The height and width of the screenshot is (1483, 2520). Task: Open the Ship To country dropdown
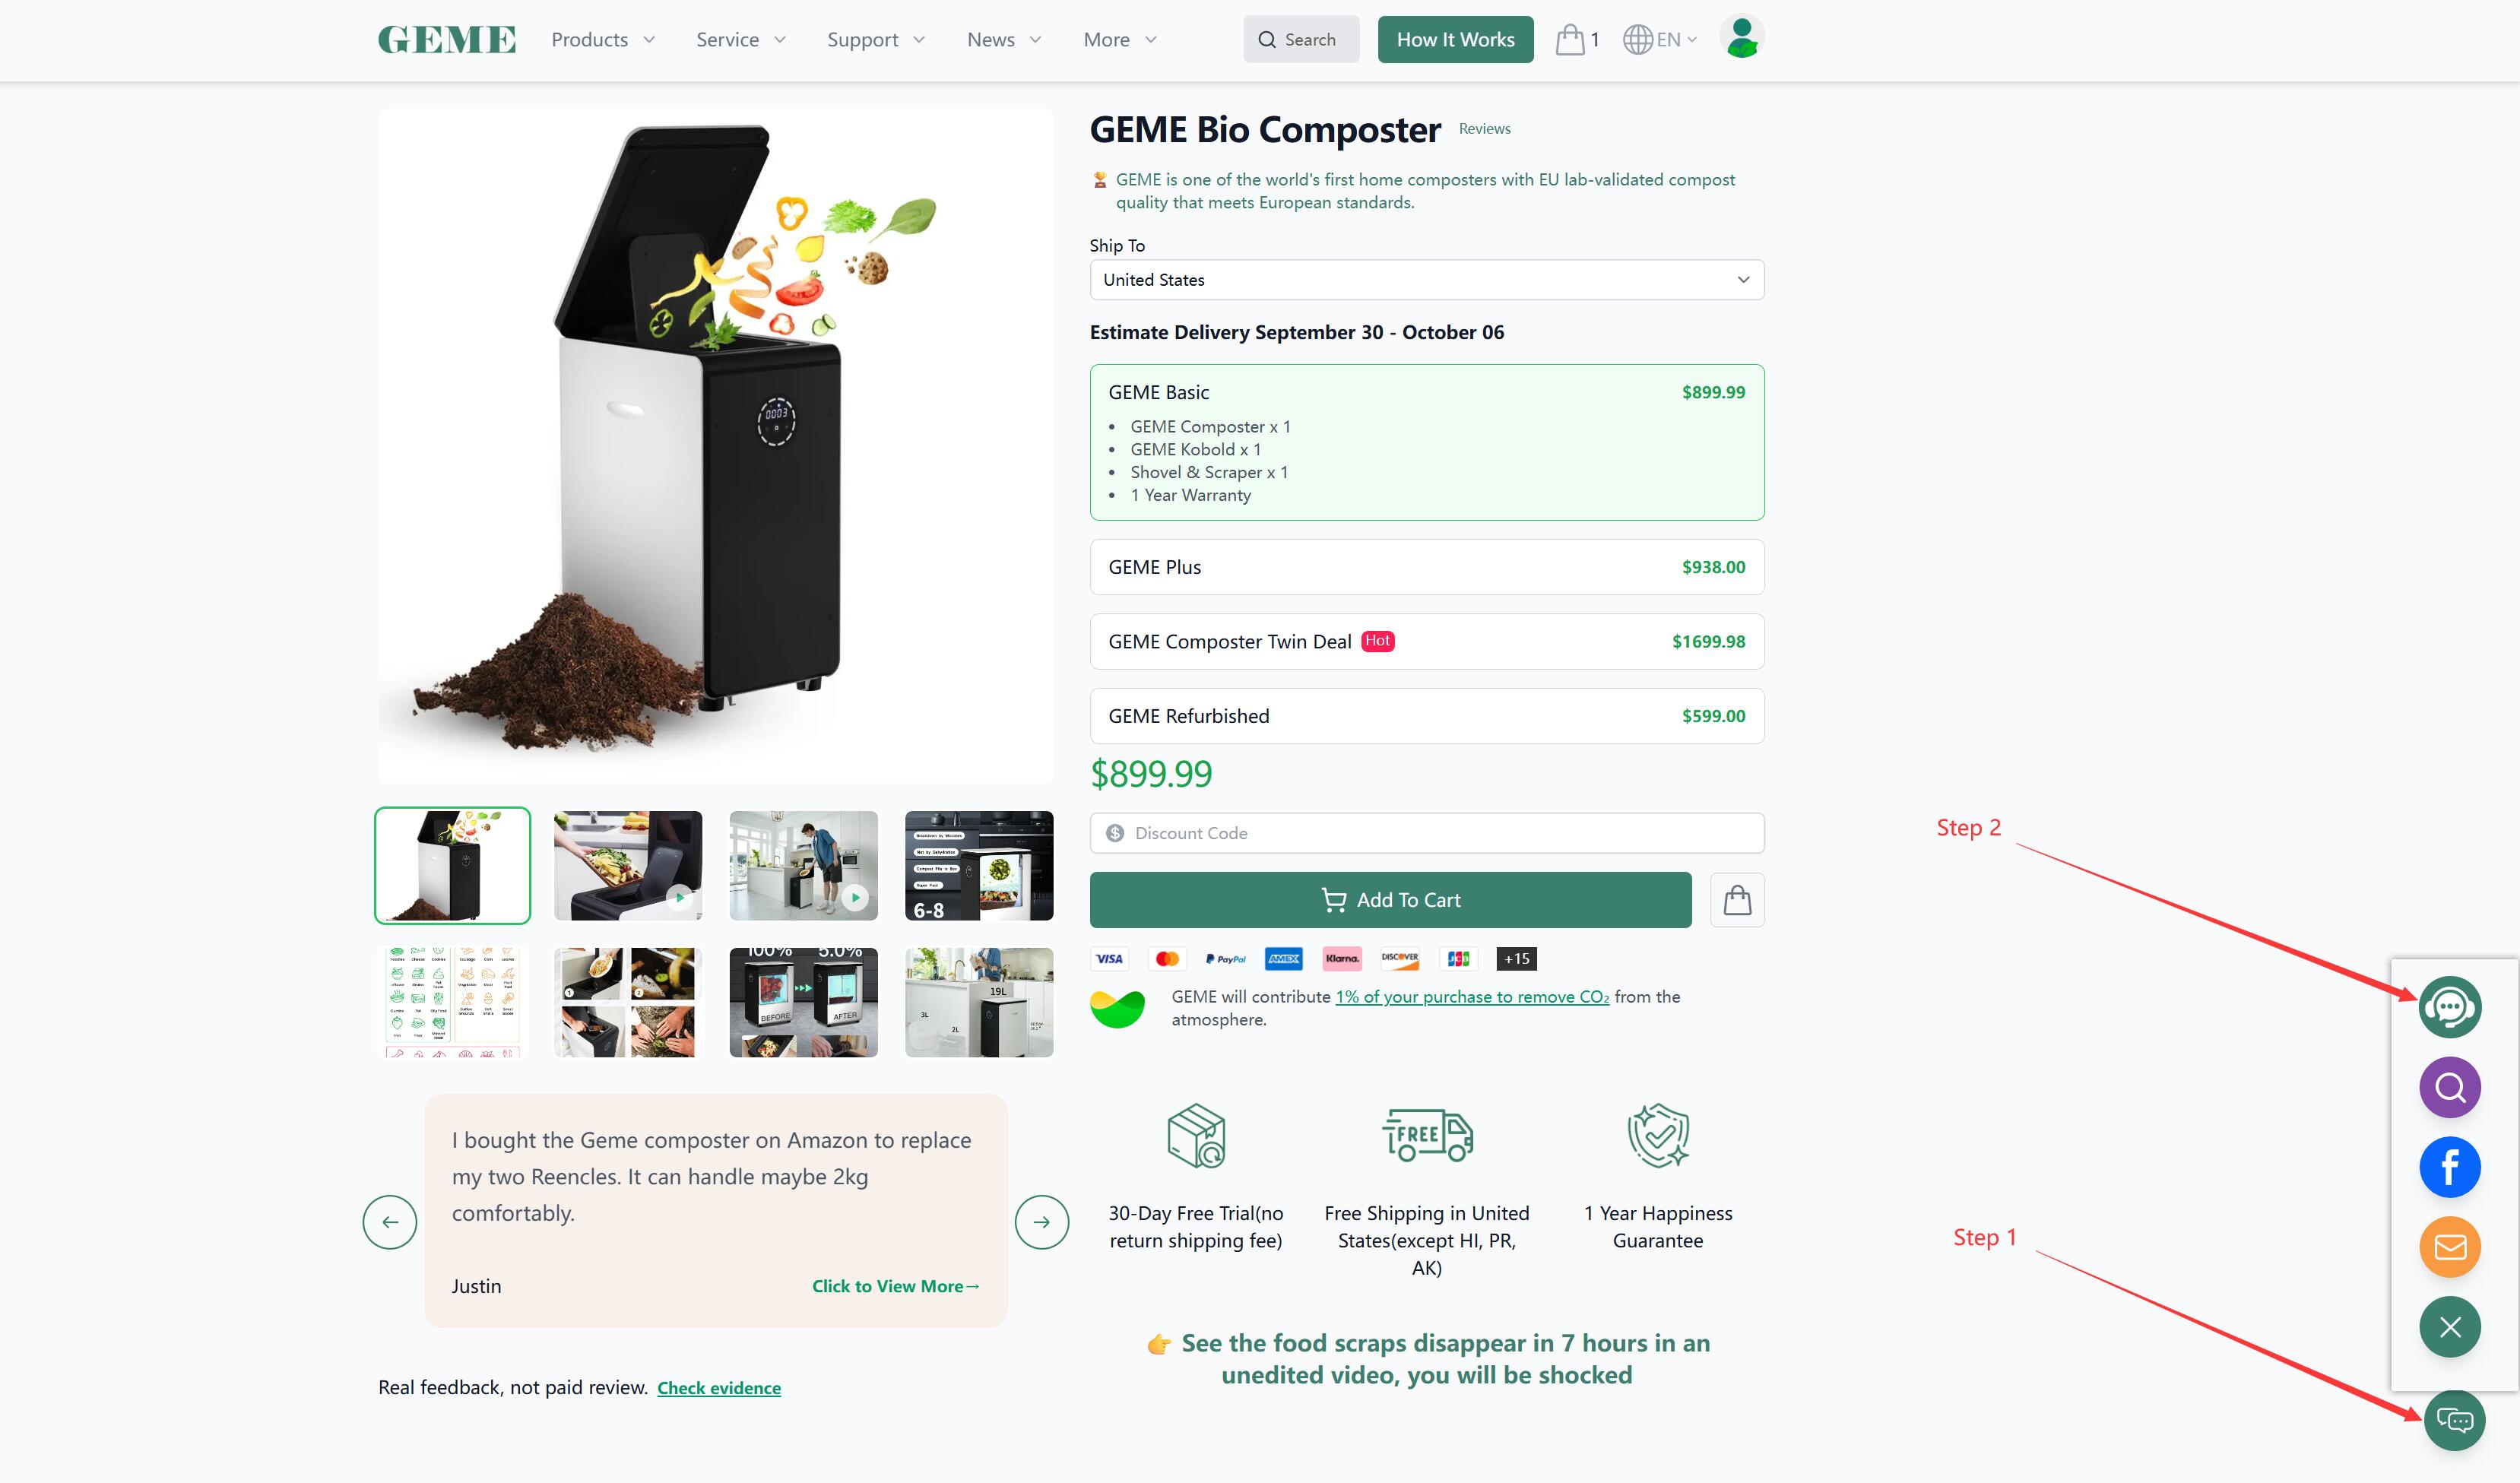click(1427, 280)
